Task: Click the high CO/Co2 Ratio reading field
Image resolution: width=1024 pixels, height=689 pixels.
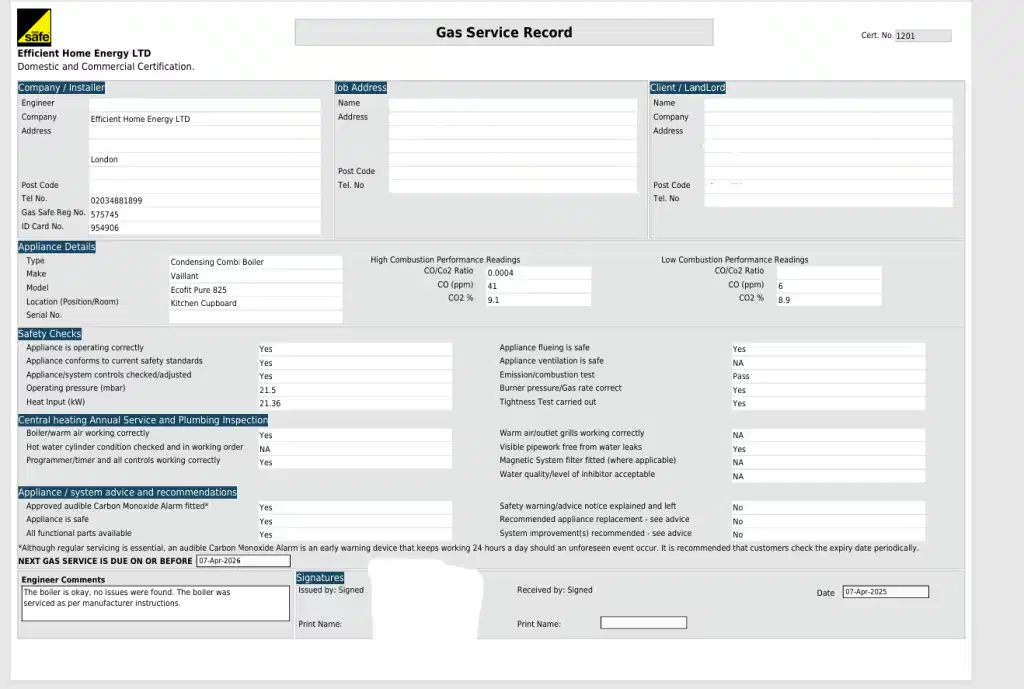Action: click(x=537, y=271)
